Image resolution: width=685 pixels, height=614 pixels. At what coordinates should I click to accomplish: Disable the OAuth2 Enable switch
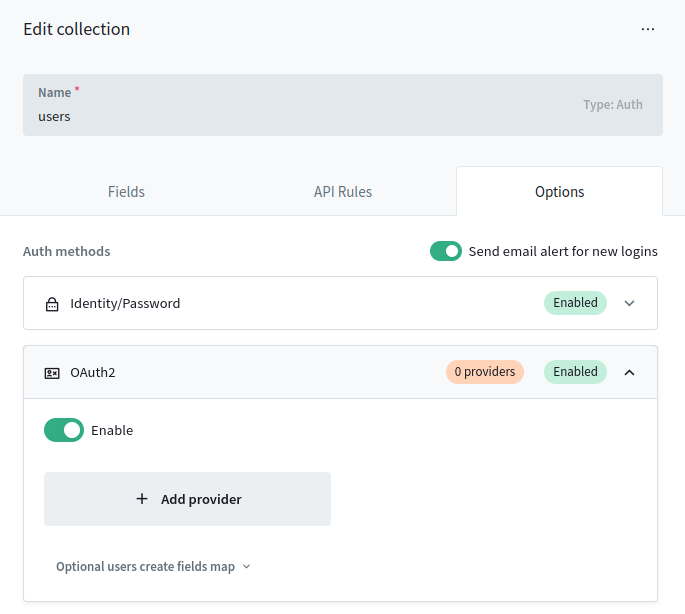pos(64,430)
